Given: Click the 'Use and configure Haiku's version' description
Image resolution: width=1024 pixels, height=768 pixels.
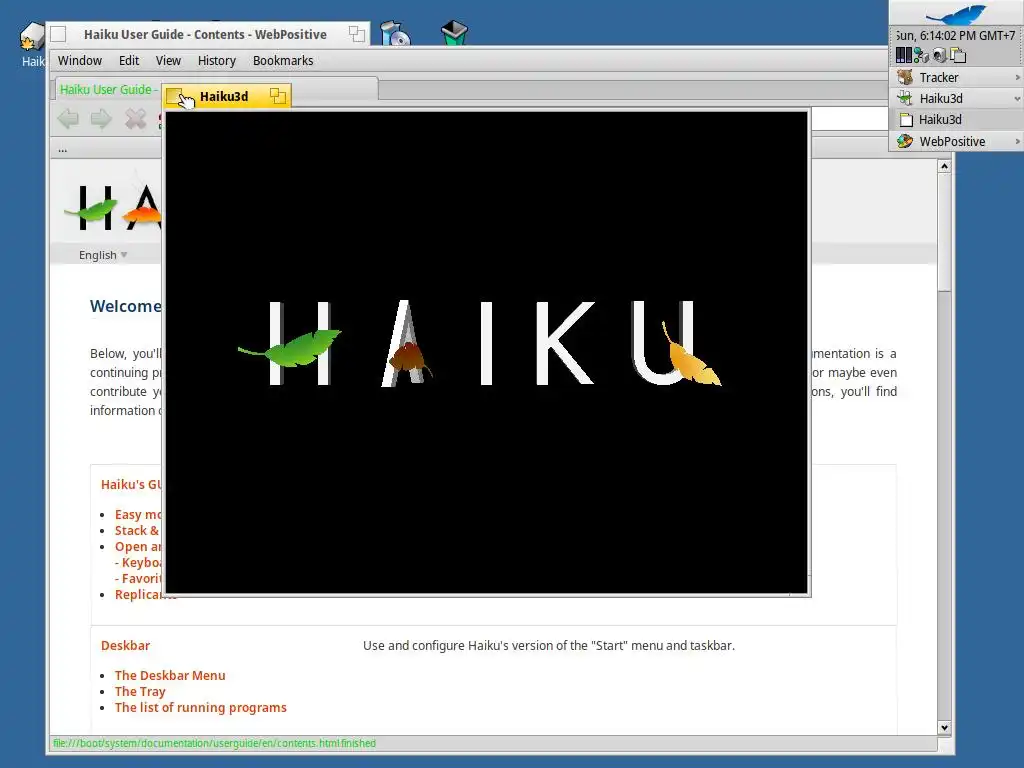Looking at the screenshot, I should [549, 645].
